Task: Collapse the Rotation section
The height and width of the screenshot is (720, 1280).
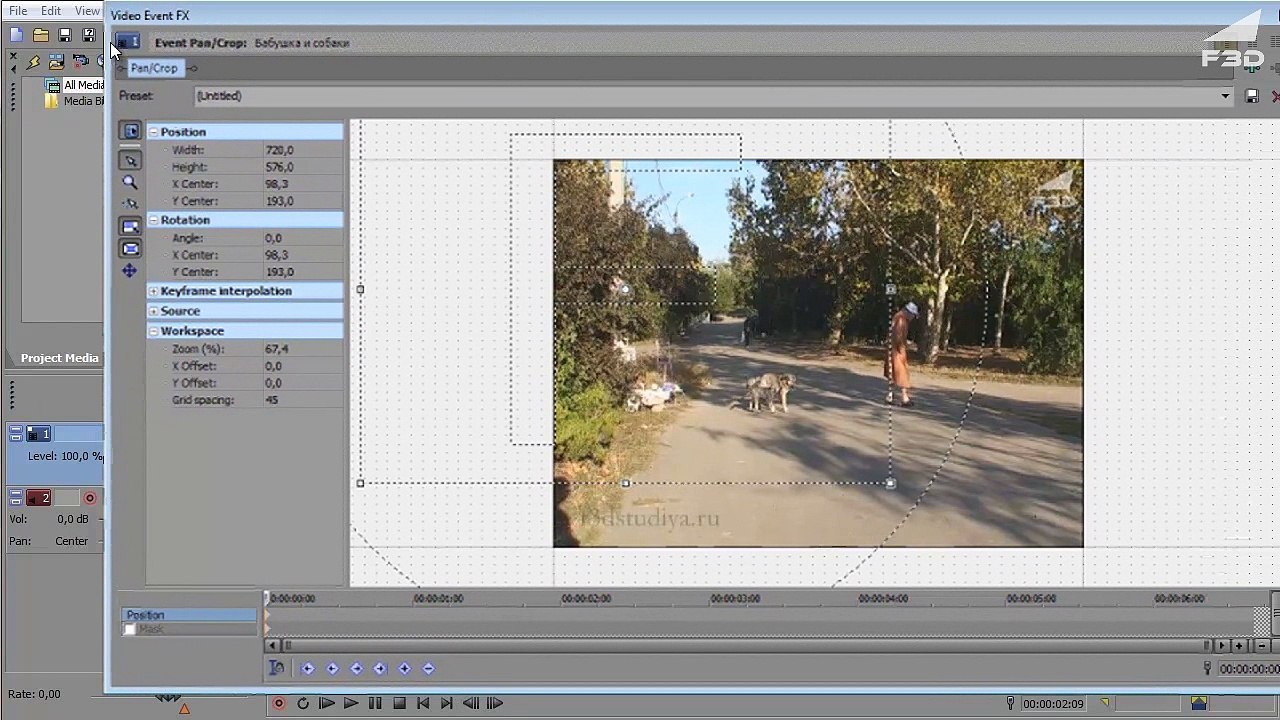Action: pos(154,220)
